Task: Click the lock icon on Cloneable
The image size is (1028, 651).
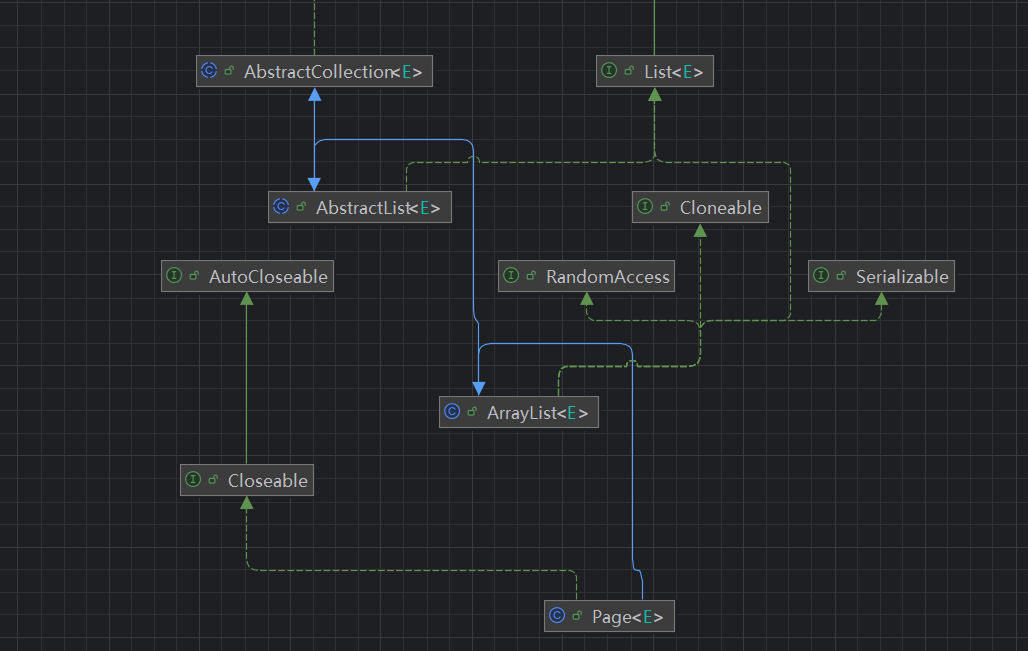Action: coord(665,207)
